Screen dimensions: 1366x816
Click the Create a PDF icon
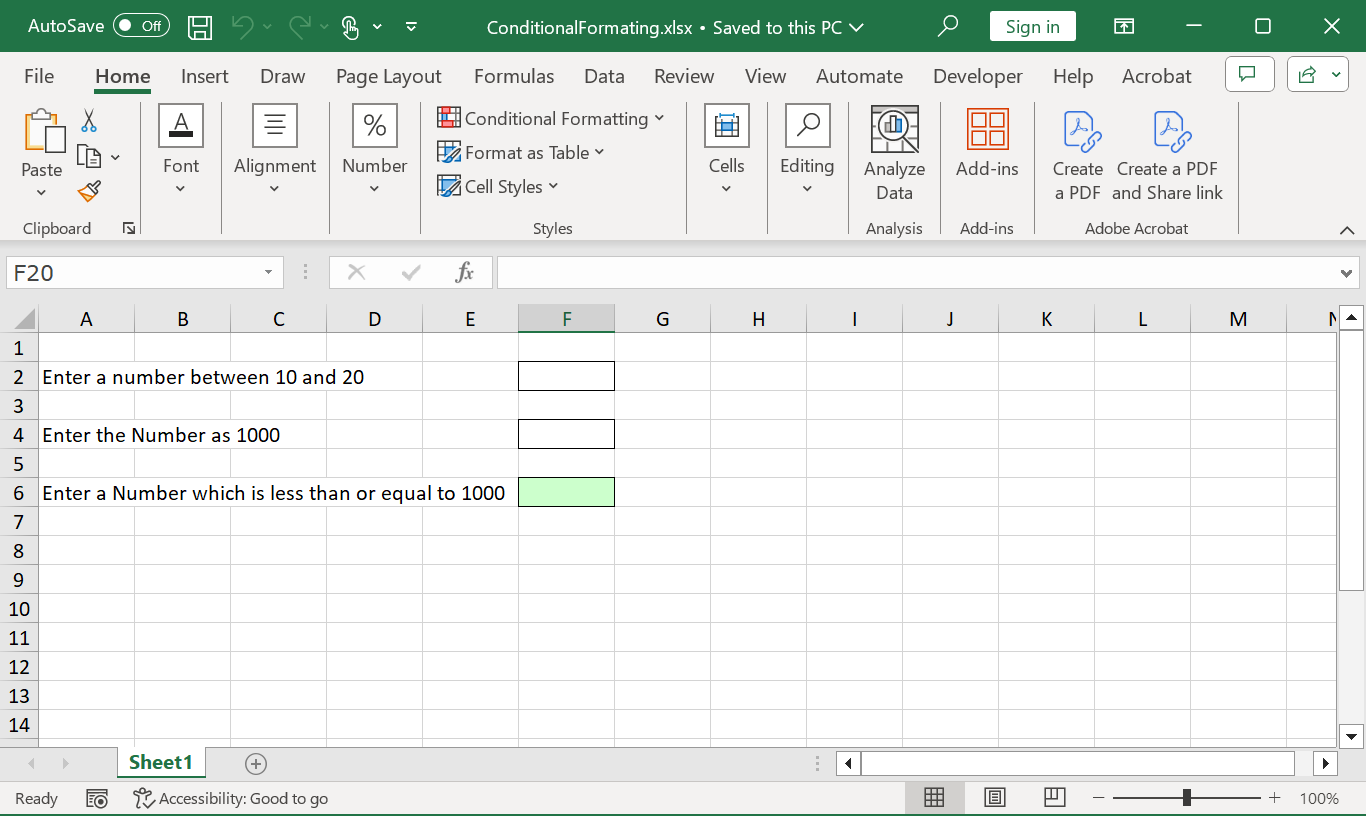point(1077,130)
